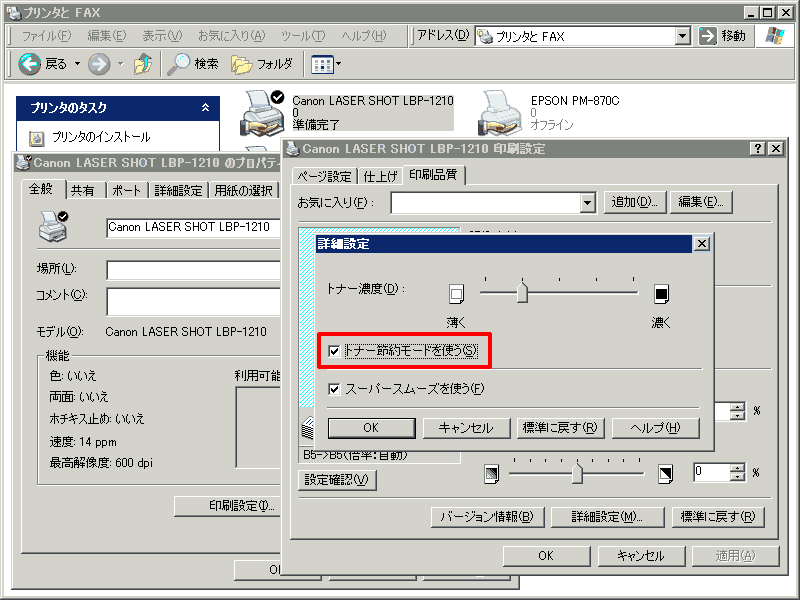Image resolution: width=800 pixels, height=600 pixels.
Task: Click the コメント(C) input field
Action: (193, 301)
